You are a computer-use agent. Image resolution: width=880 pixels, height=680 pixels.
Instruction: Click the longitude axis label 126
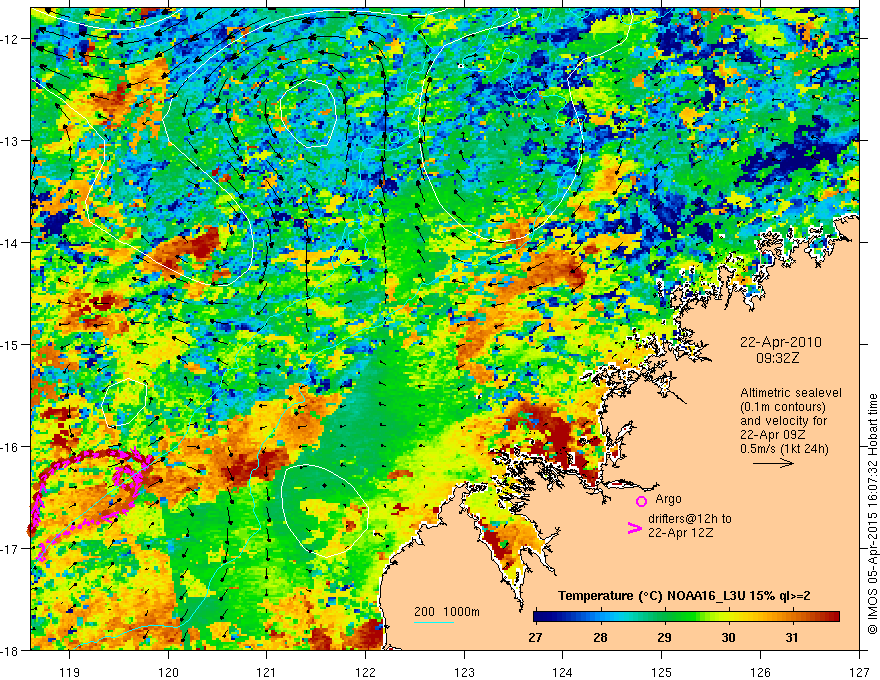click(x=760, y=673)
